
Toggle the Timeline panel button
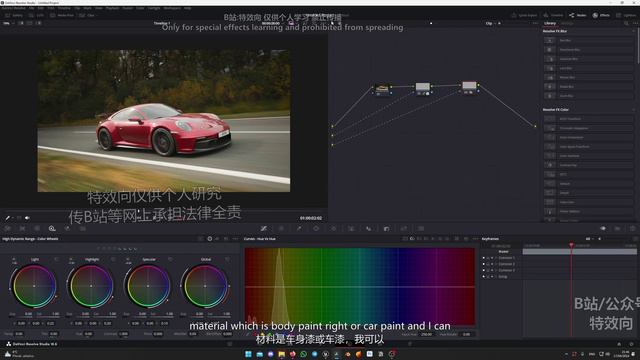click(x=554, y=15)
